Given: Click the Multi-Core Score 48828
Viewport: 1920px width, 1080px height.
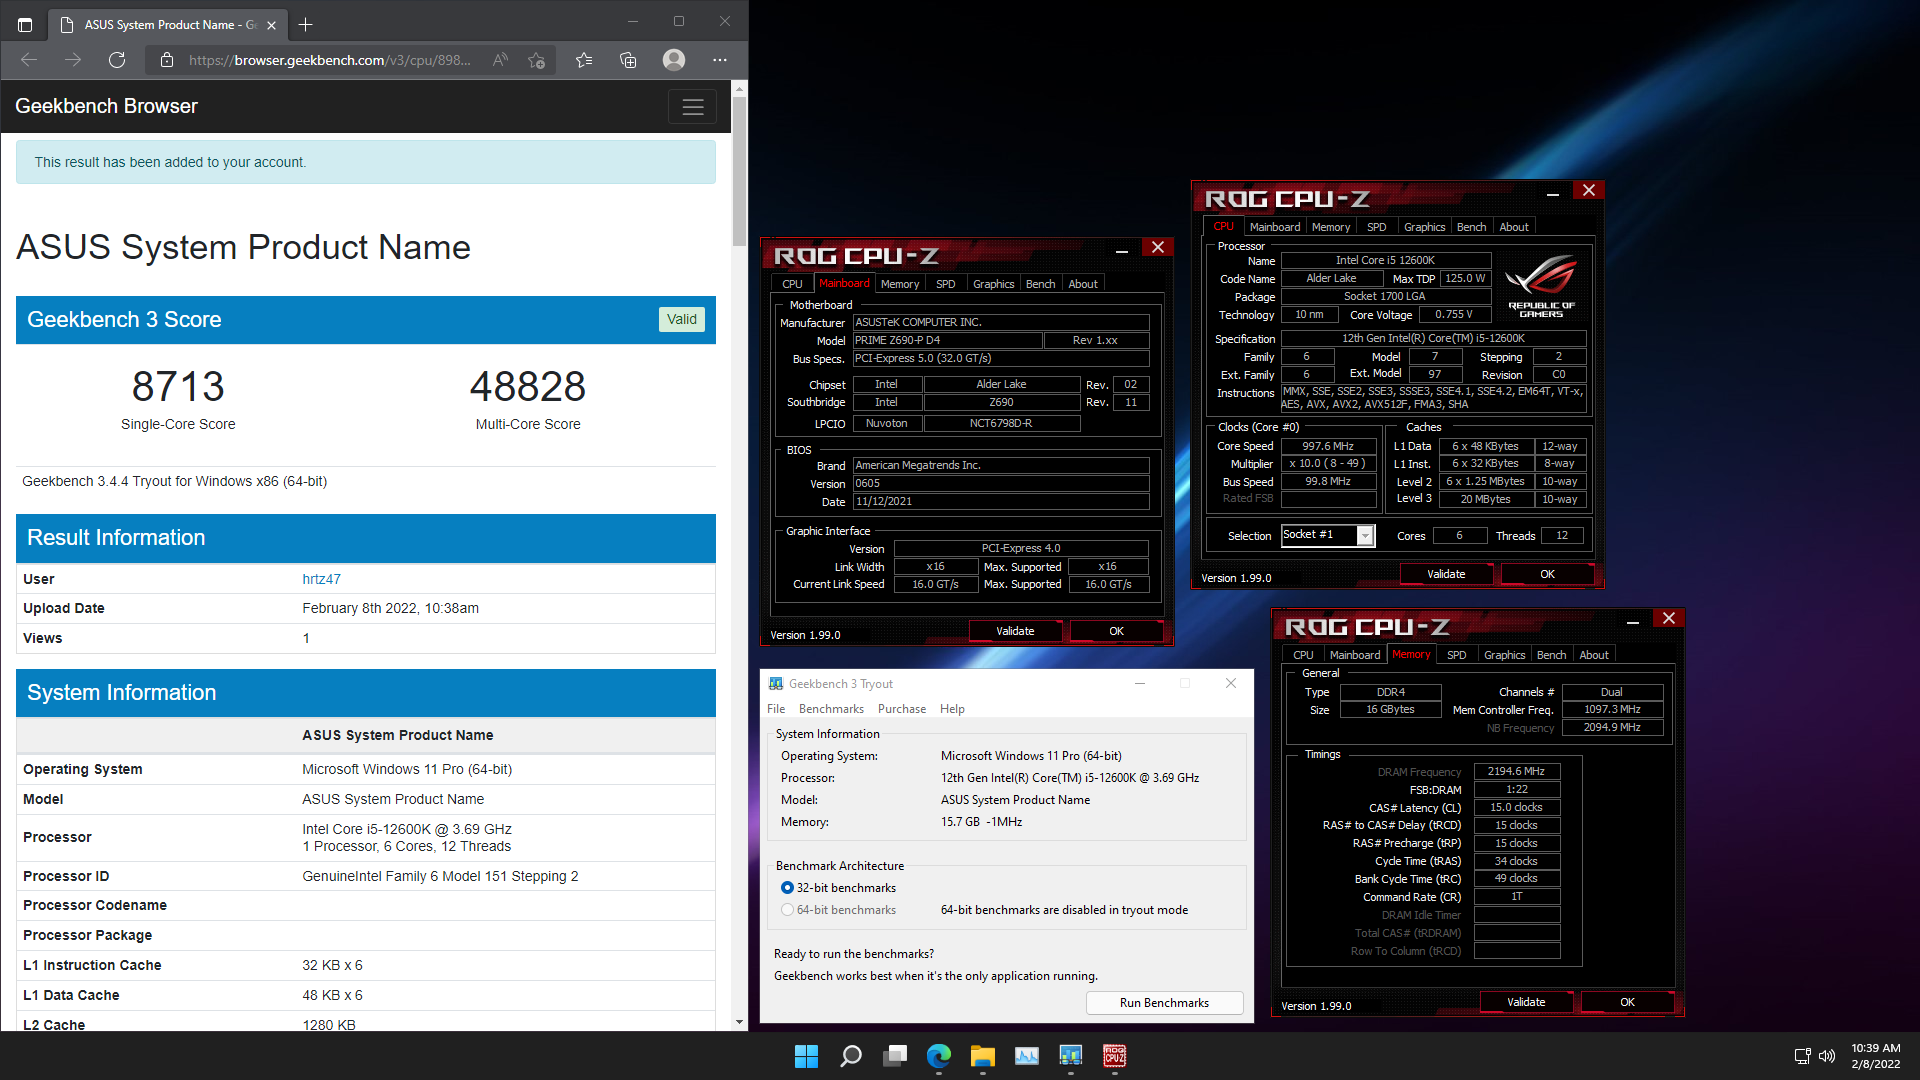Looking at the screenshot, I should [x=528, y=387].
